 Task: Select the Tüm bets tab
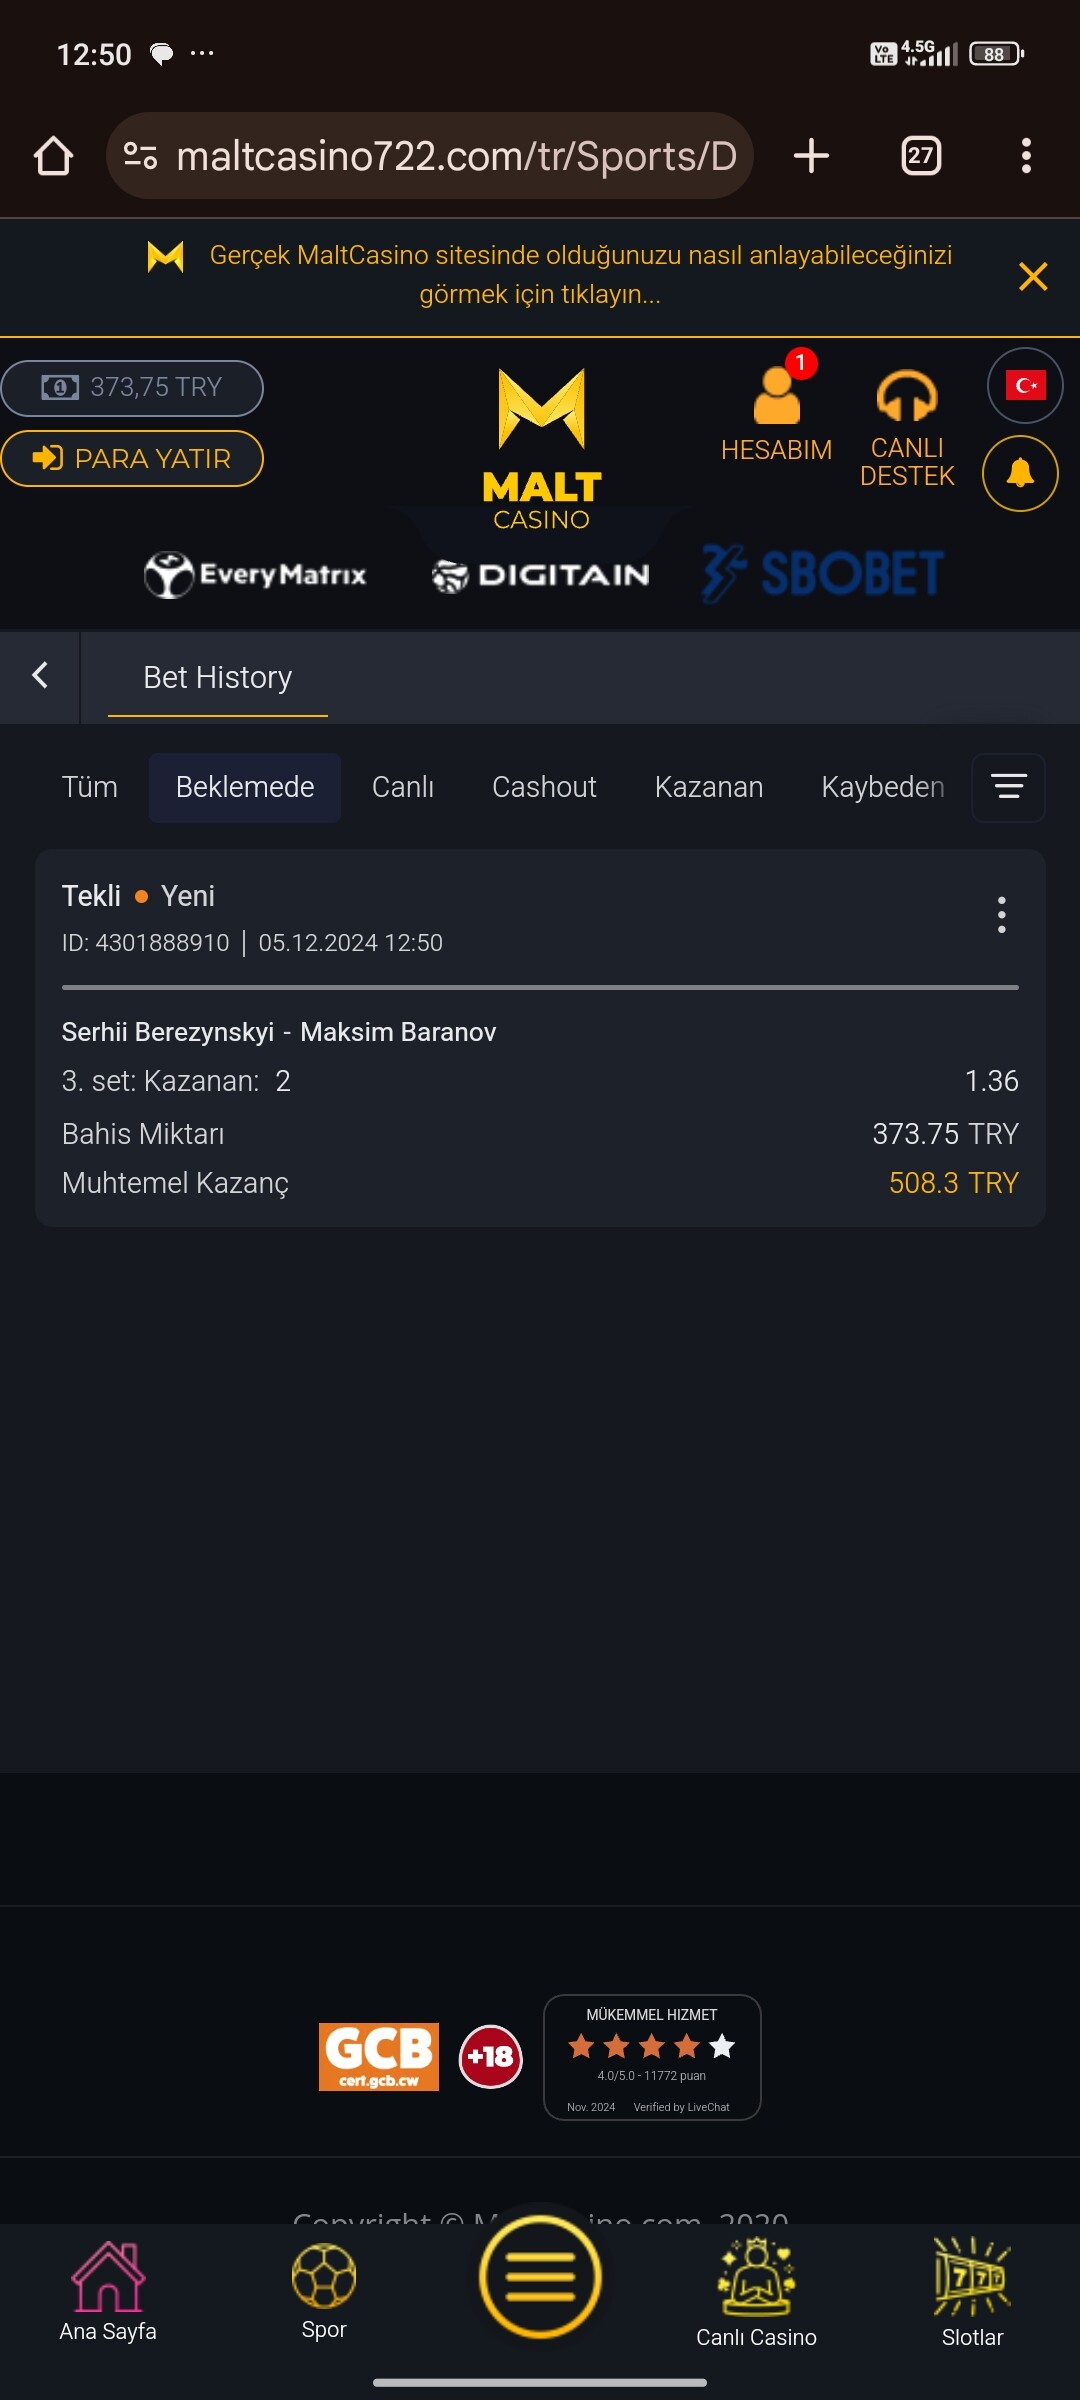[90, 787]
